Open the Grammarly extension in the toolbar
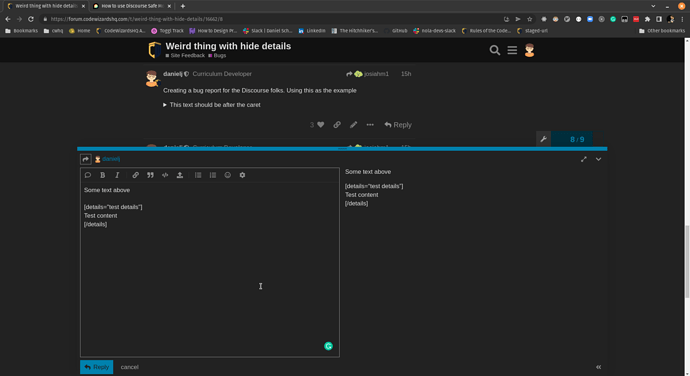The height and width of the screenshot is (376, 690). (x=613, y=19)
